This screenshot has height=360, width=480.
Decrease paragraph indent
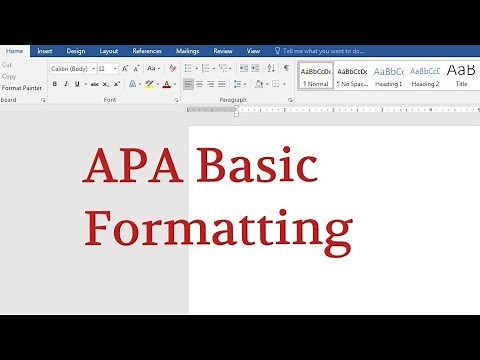pos(244,68)
